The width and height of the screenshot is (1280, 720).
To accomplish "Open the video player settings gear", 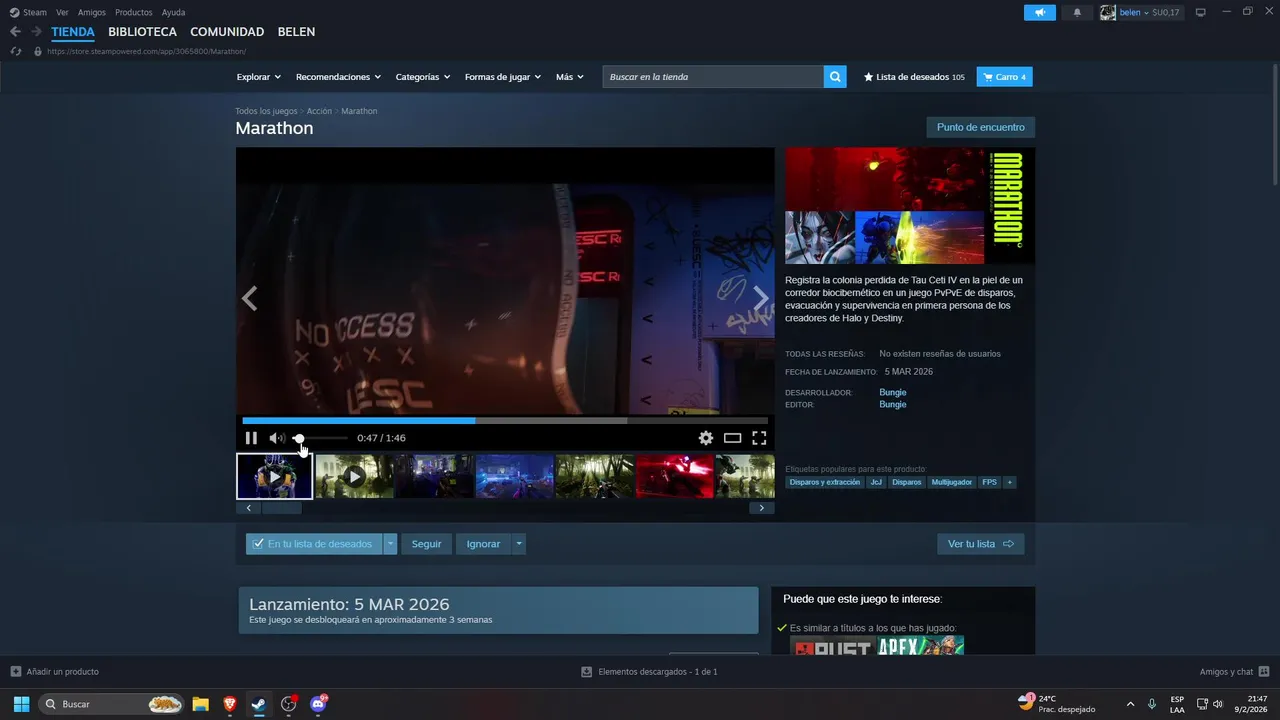I will (x=706, y=438).
